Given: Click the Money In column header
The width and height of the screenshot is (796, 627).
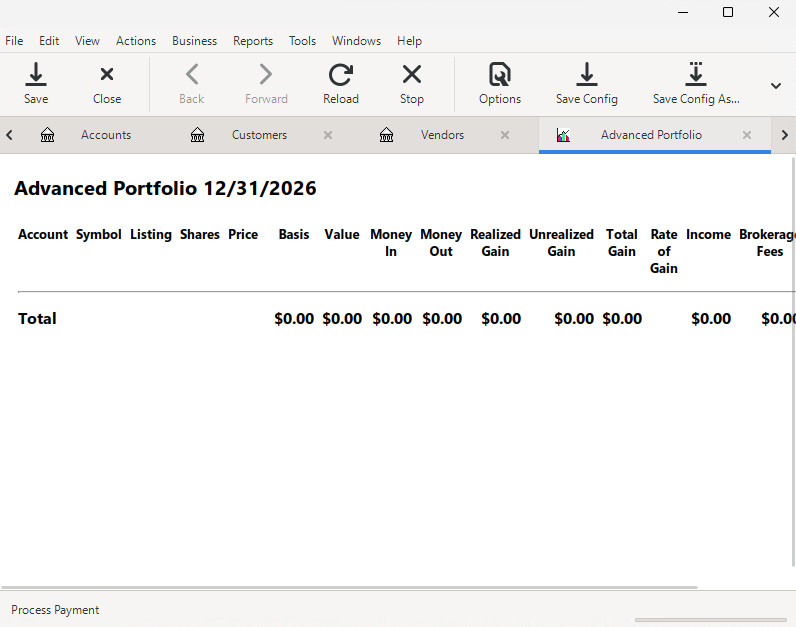Looking at the screenshot, I should [390, 243].
